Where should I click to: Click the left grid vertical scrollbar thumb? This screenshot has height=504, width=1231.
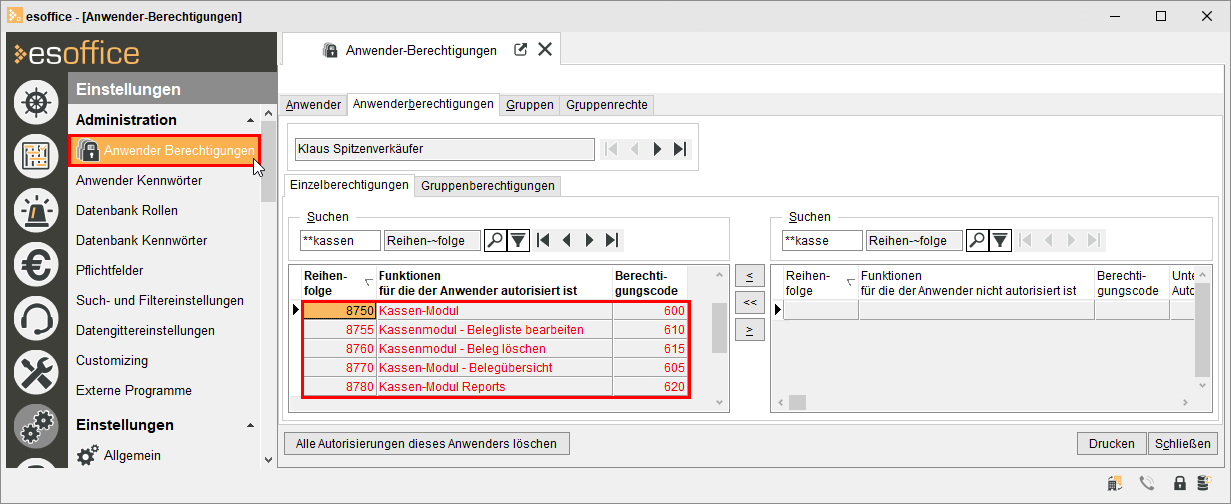(719, 328)
